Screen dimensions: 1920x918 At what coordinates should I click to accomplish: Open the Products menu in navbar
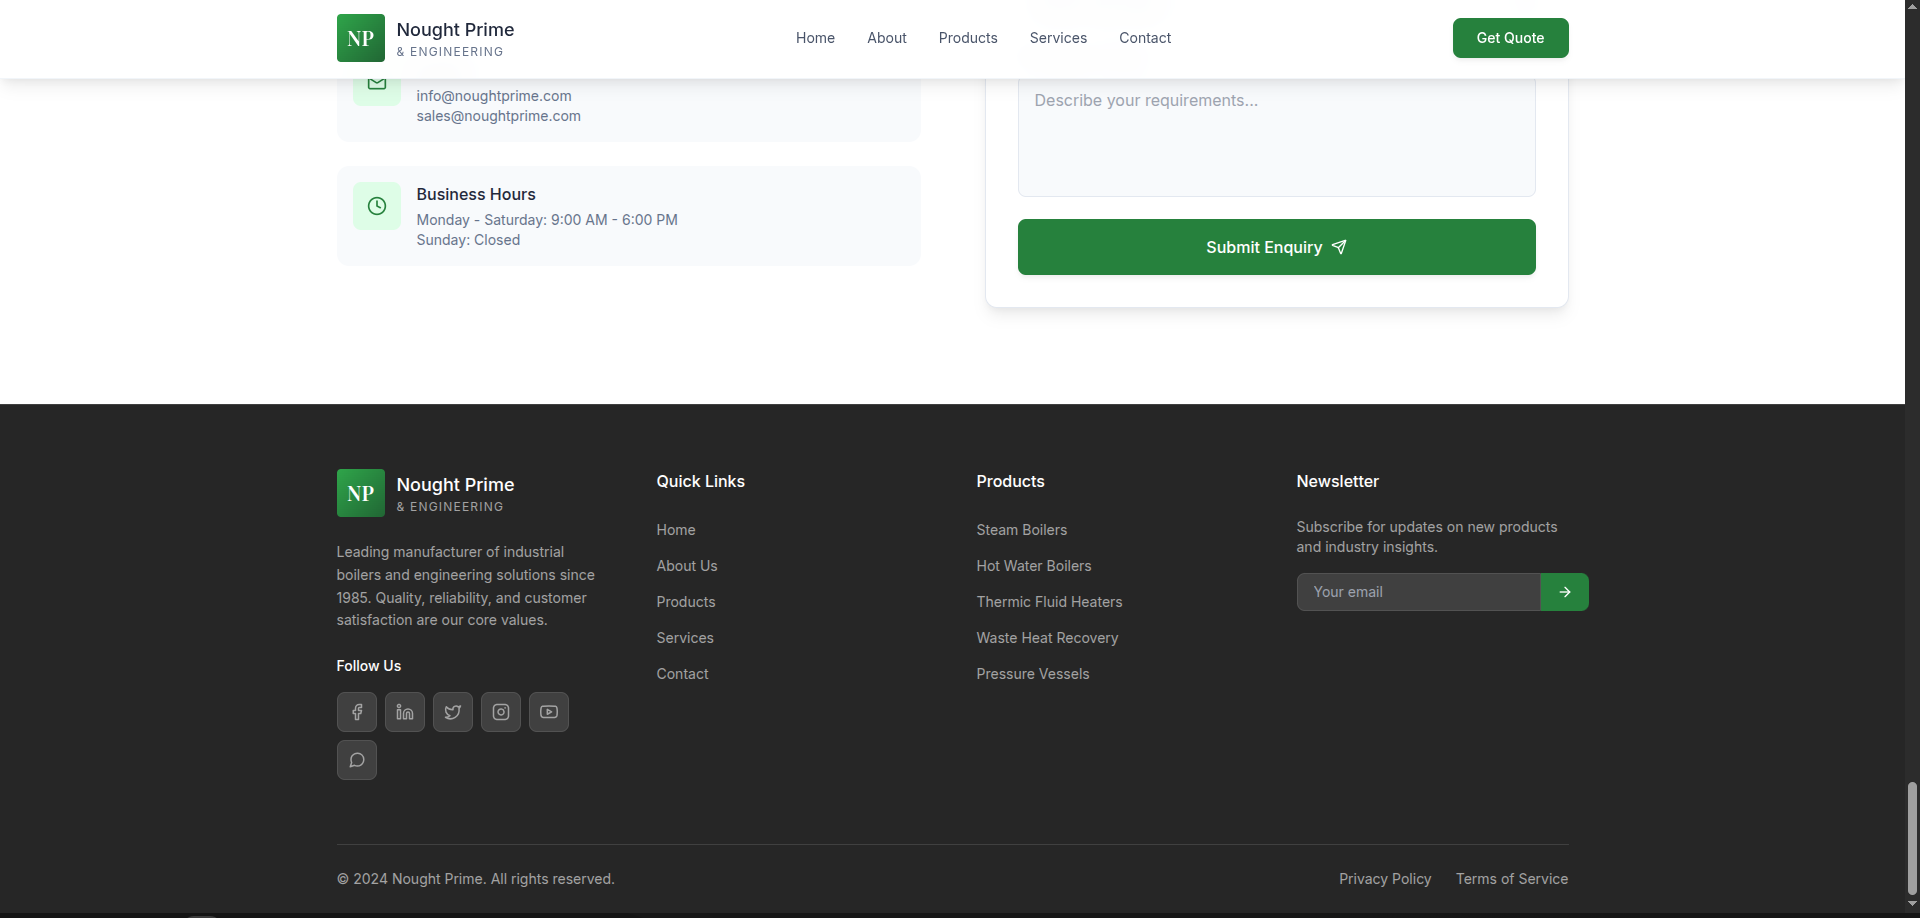point(967,38)
